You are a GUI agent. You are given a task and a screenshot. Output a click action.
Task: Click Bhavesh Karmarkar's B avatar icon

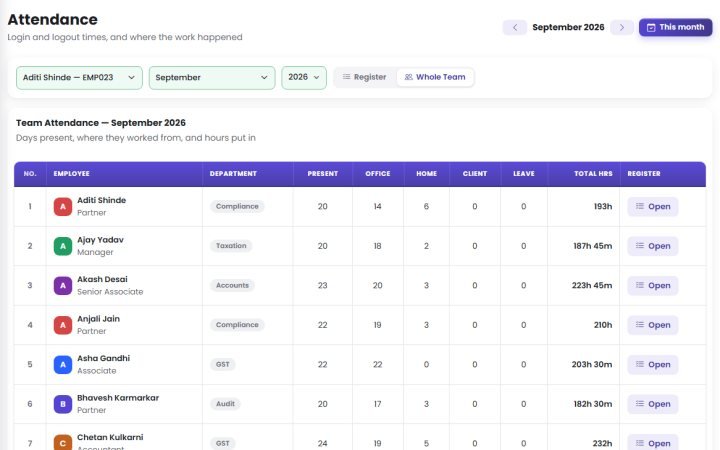[63, 404]
